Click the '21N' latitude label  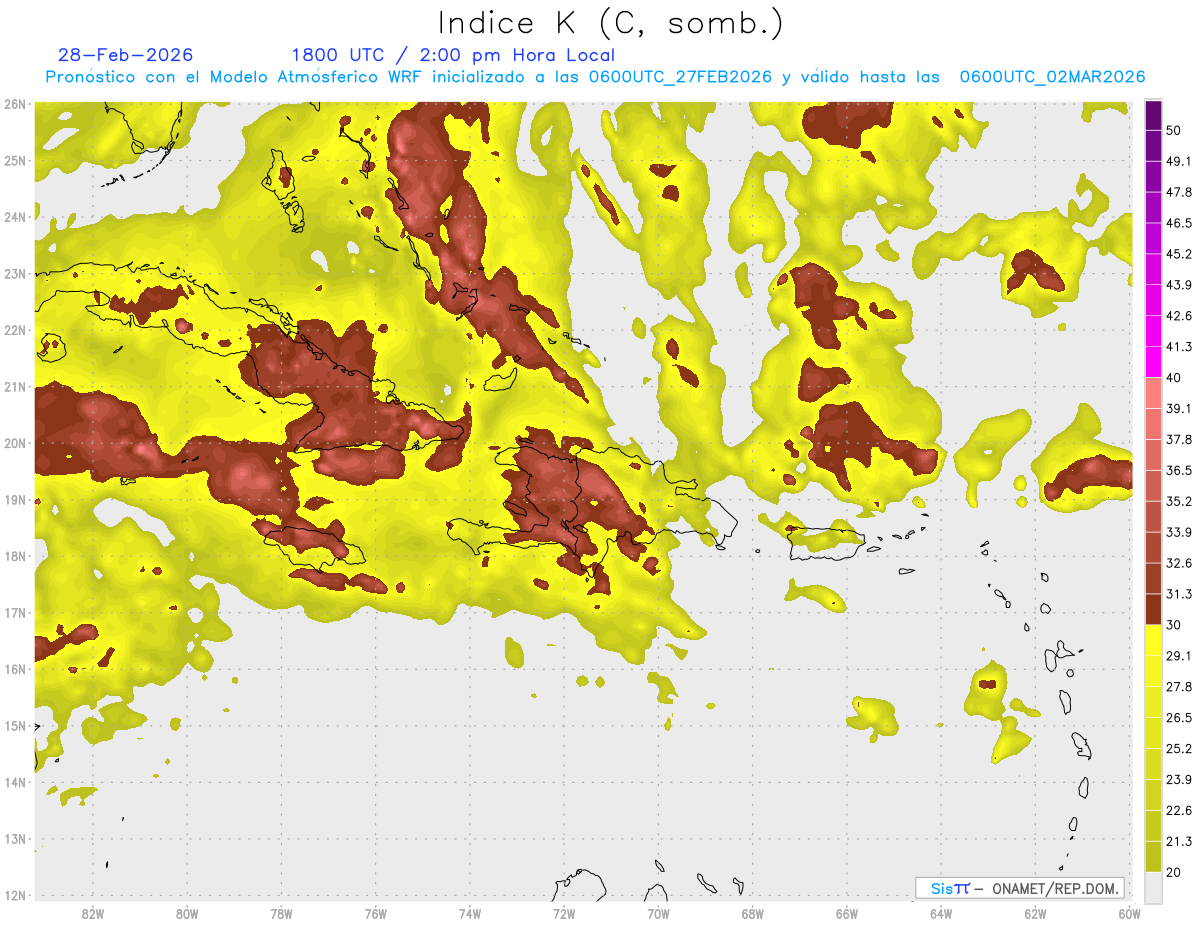tap(15, 387)
